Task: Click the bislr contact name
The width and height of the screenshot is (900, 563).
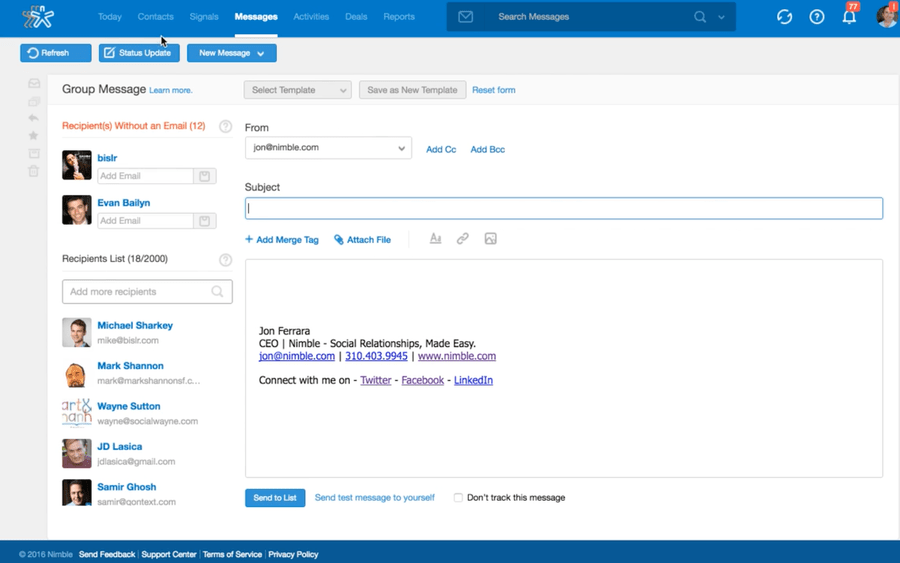Action: (107, 158)
